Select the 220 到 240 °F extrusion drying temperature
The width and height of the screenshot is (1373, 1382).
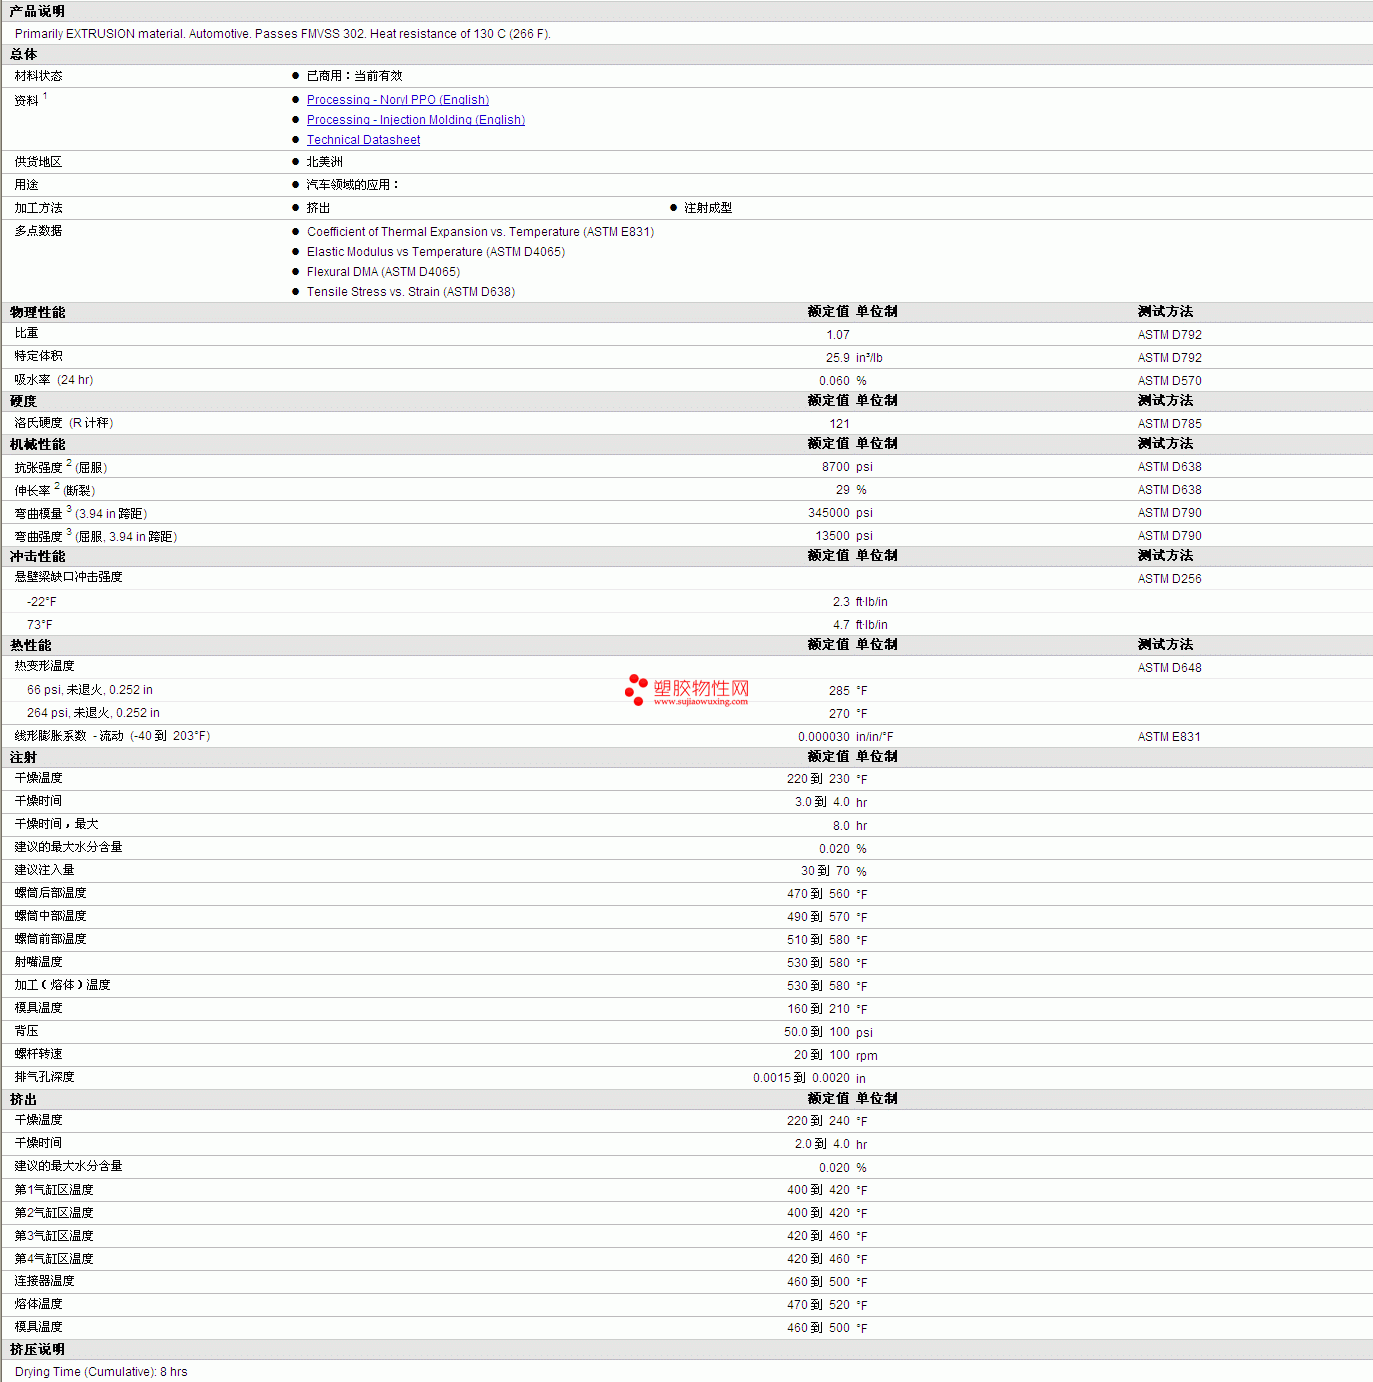pyautogui.click(x=827, y=1121)
